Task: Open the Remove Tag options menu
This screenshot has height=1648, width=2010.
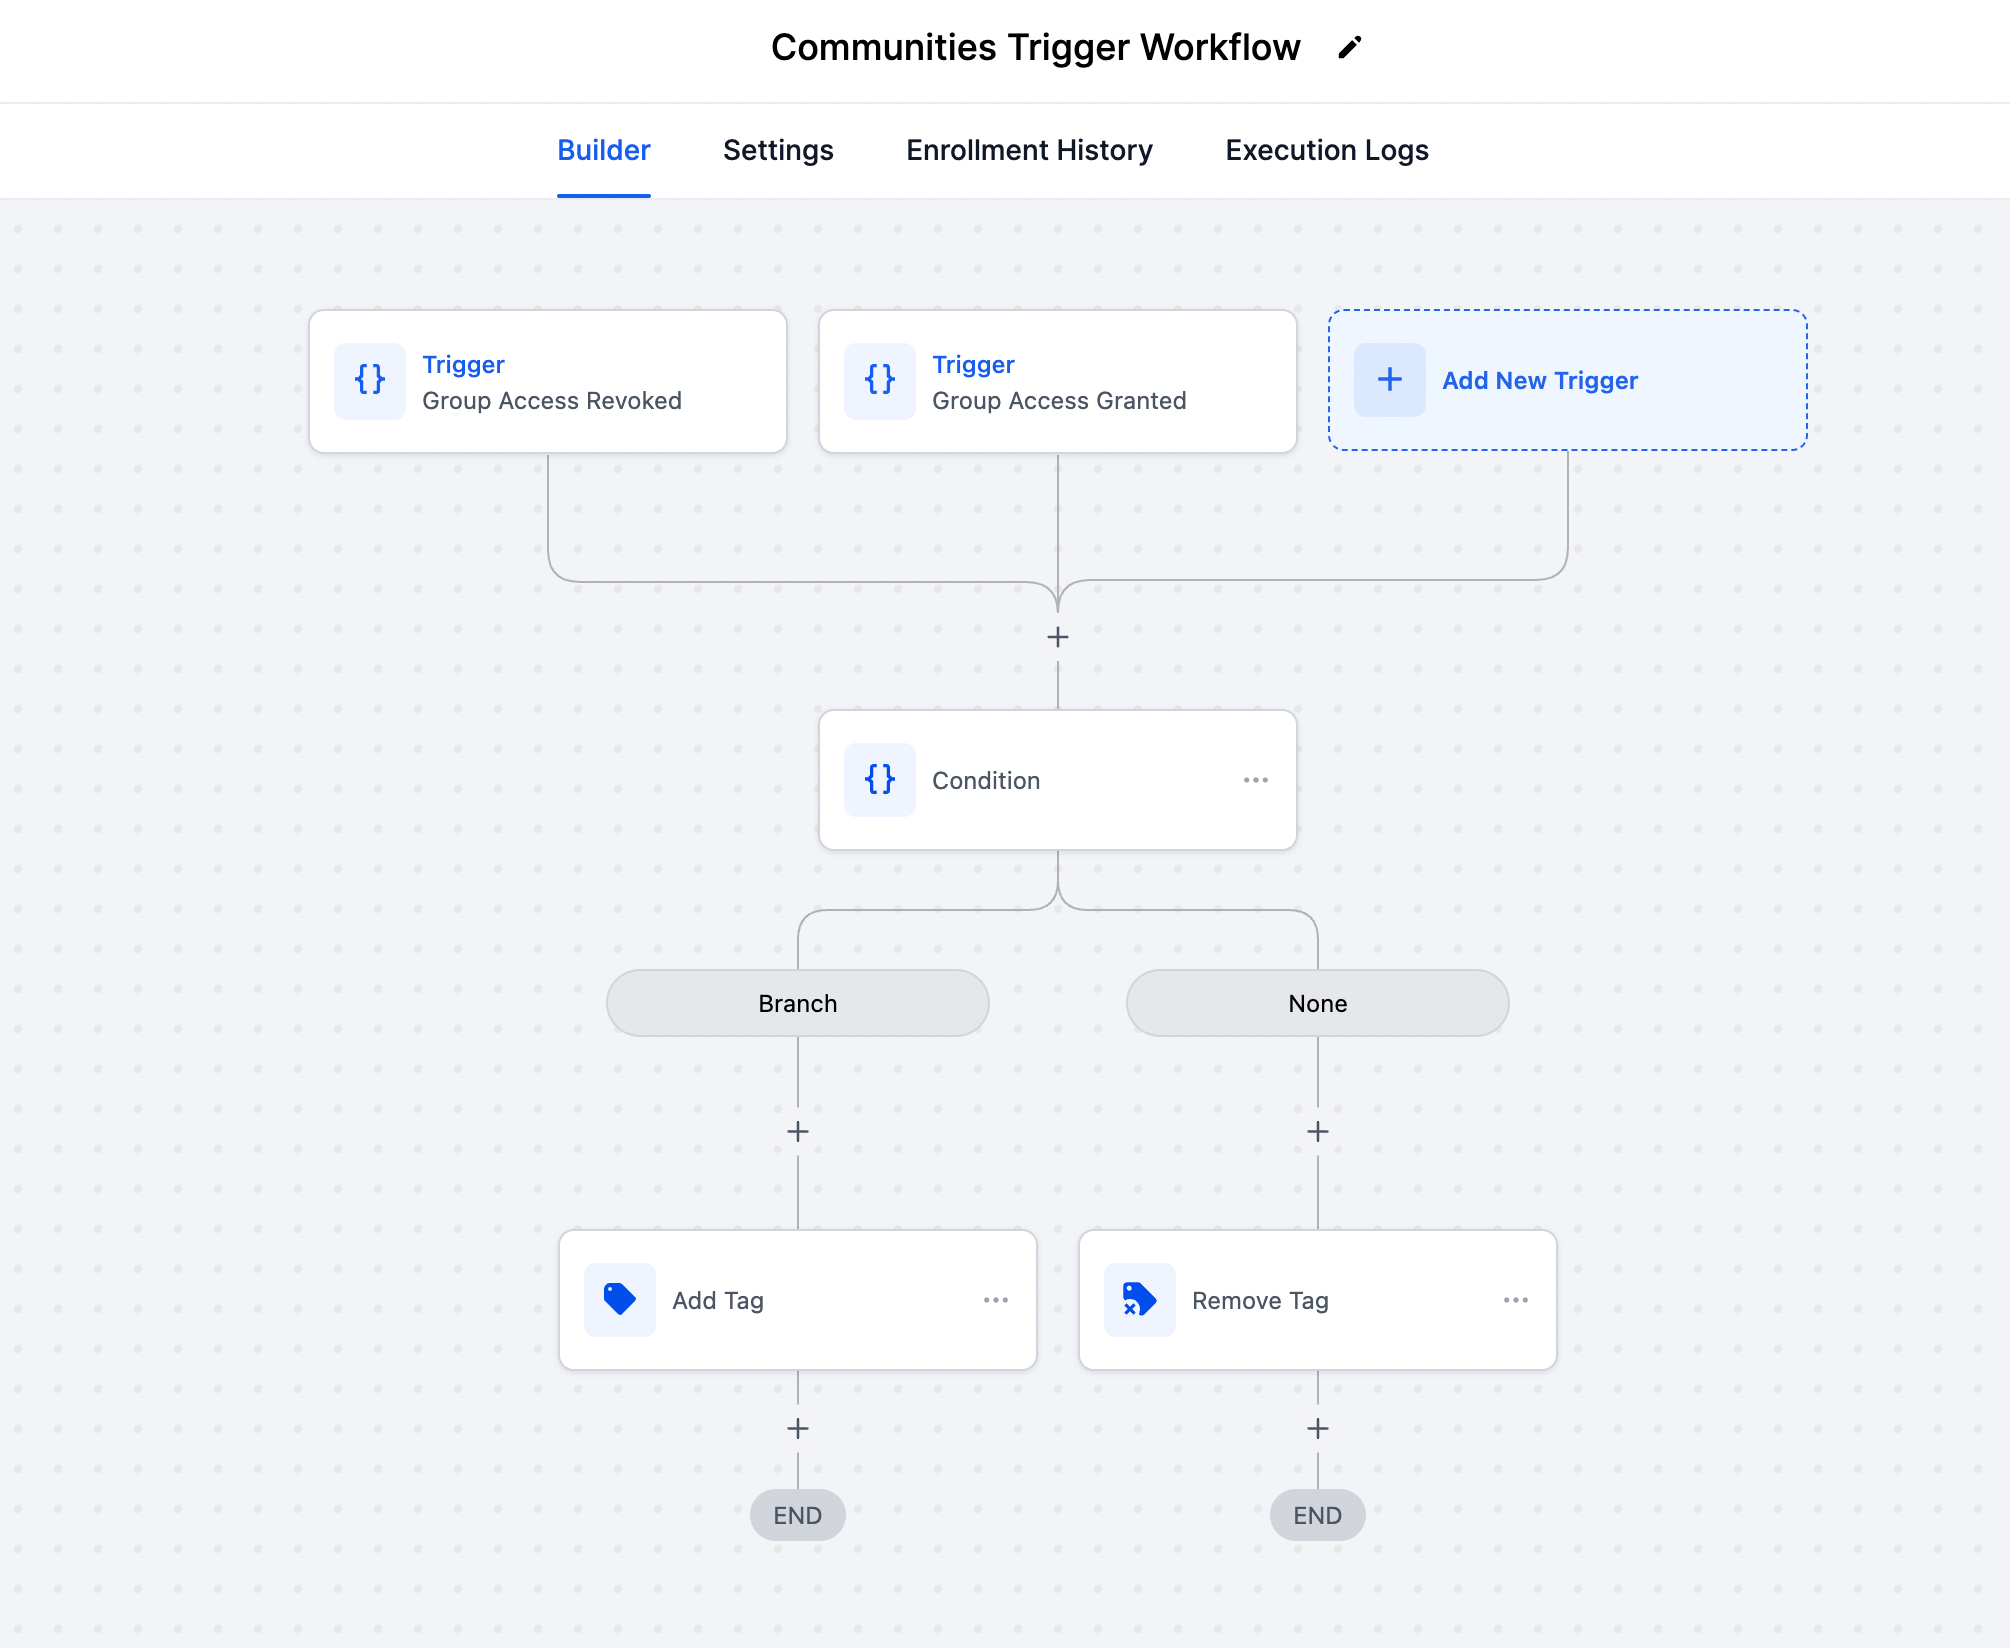Action: click(1516, 1299)
